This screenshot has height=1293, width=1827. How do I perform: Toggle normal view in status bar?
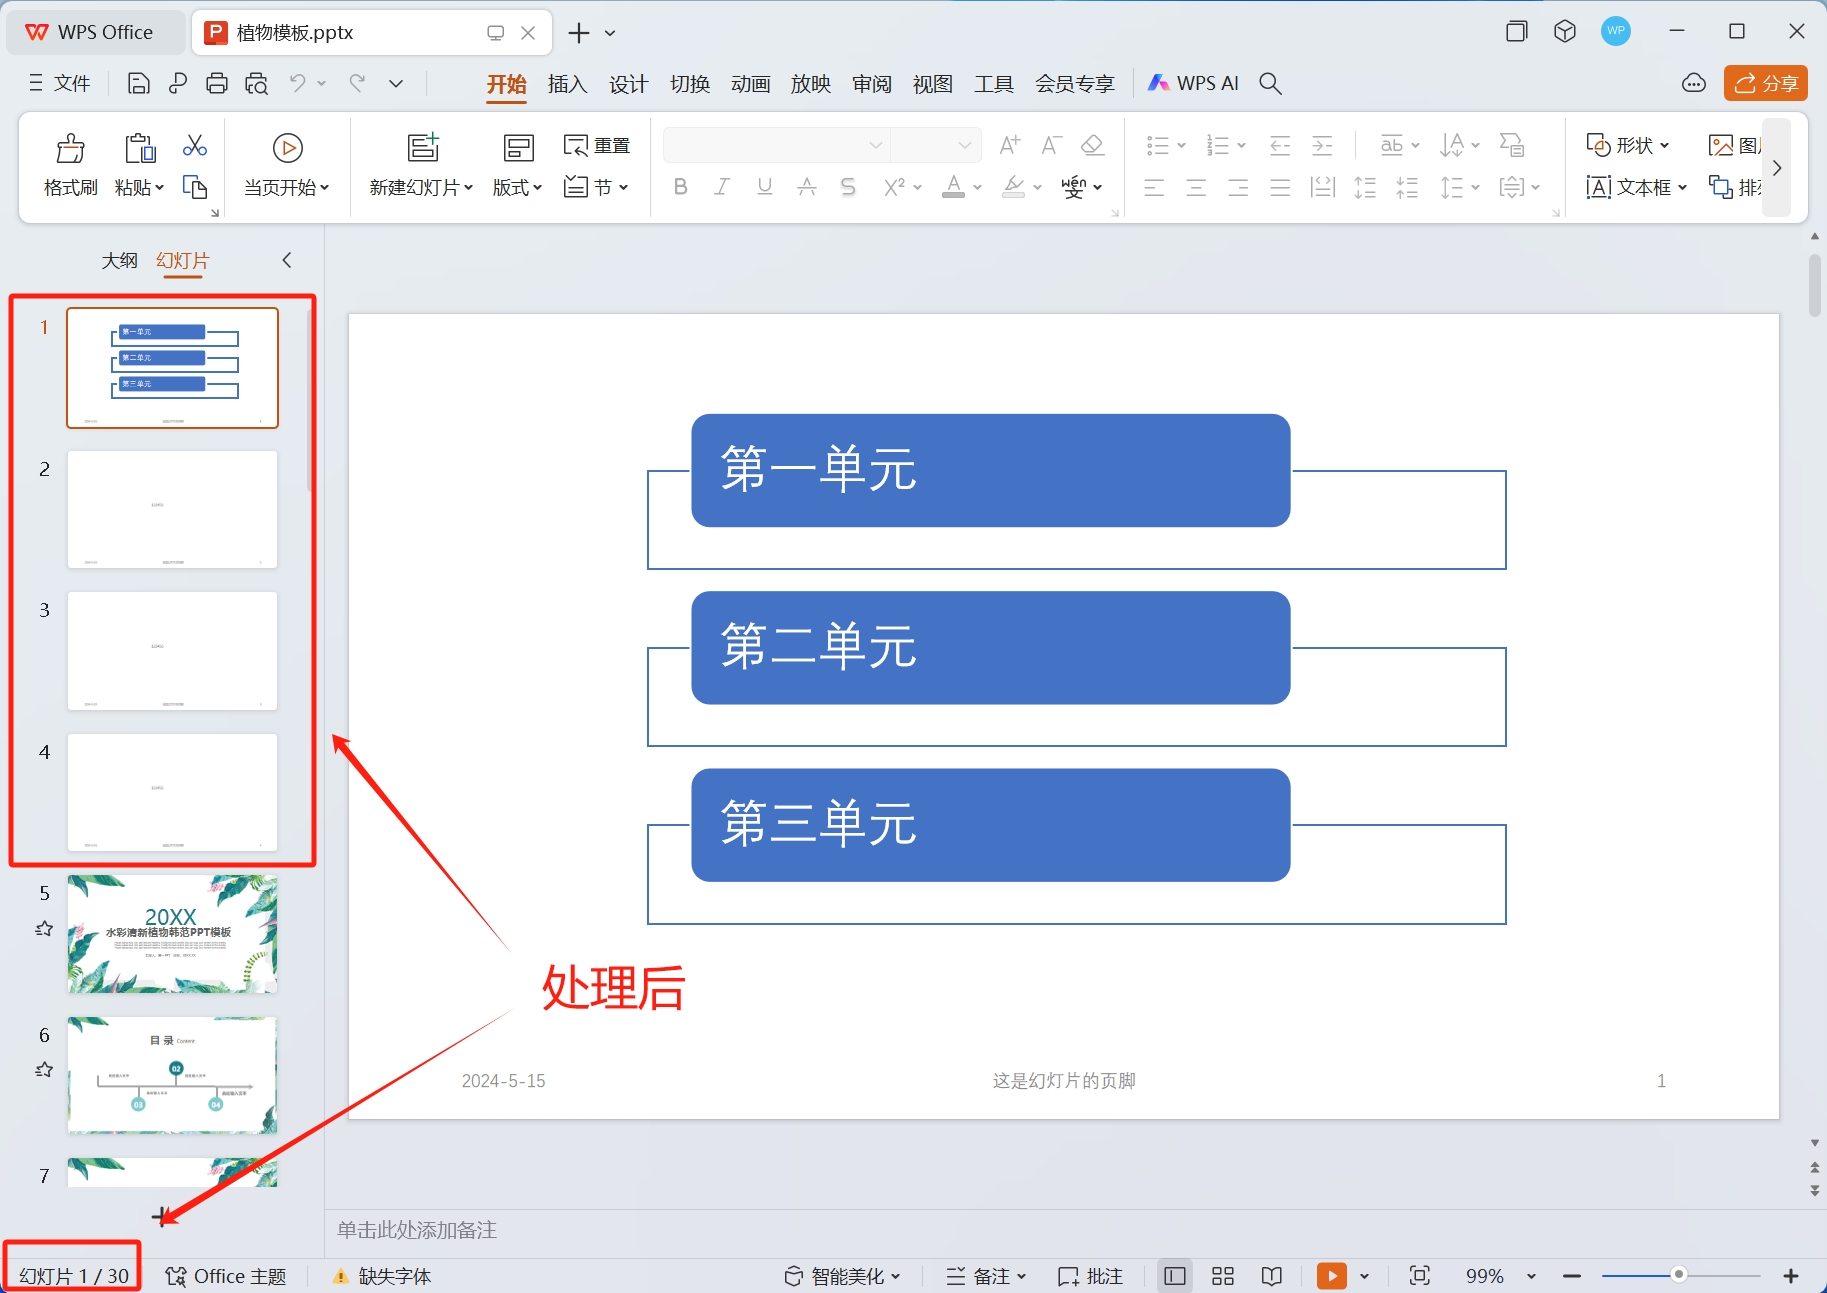[x=1175, y=1276]
